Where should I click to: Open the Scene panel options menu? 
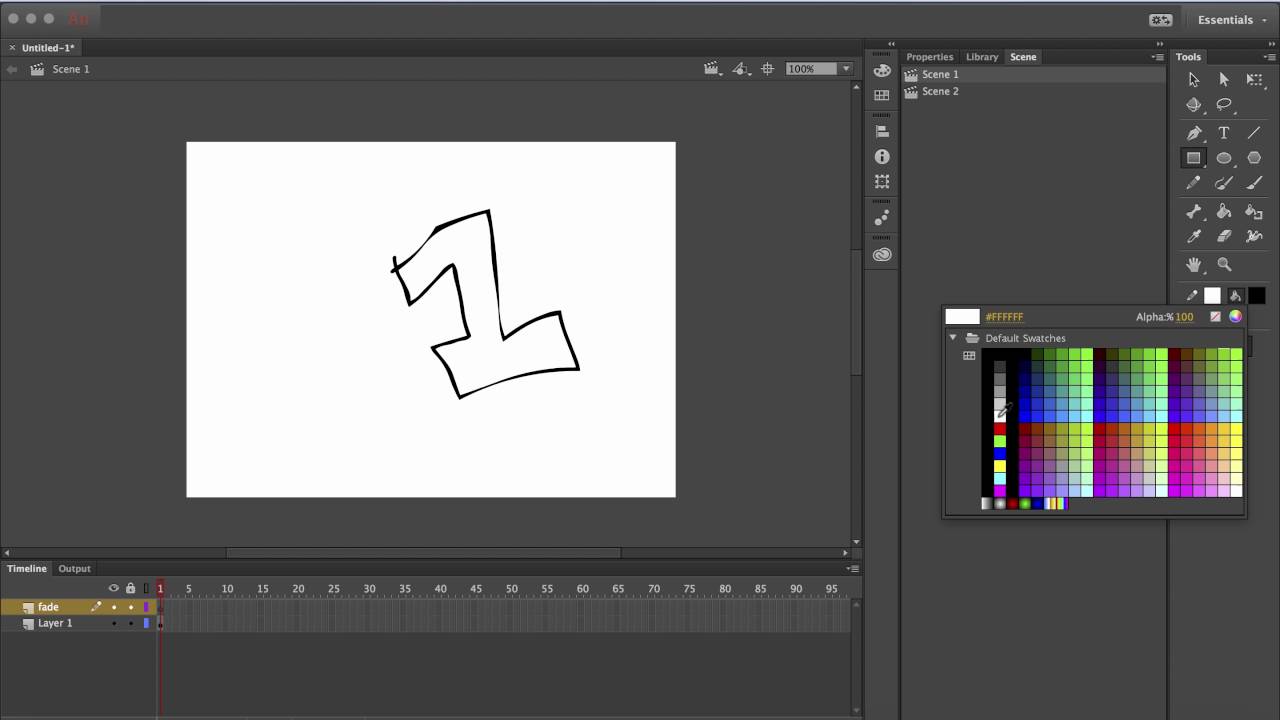(1158, 57)
